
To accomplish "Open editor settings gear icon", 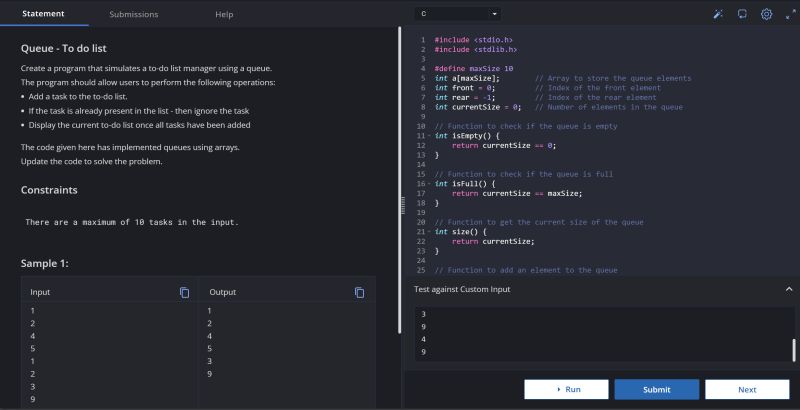I will pos(766,14).
